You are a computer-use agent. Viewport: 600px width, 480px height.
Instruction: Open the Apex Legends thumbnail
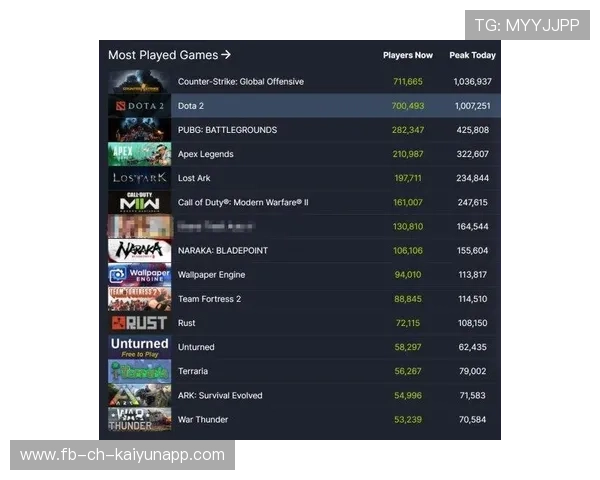(139, 154)
